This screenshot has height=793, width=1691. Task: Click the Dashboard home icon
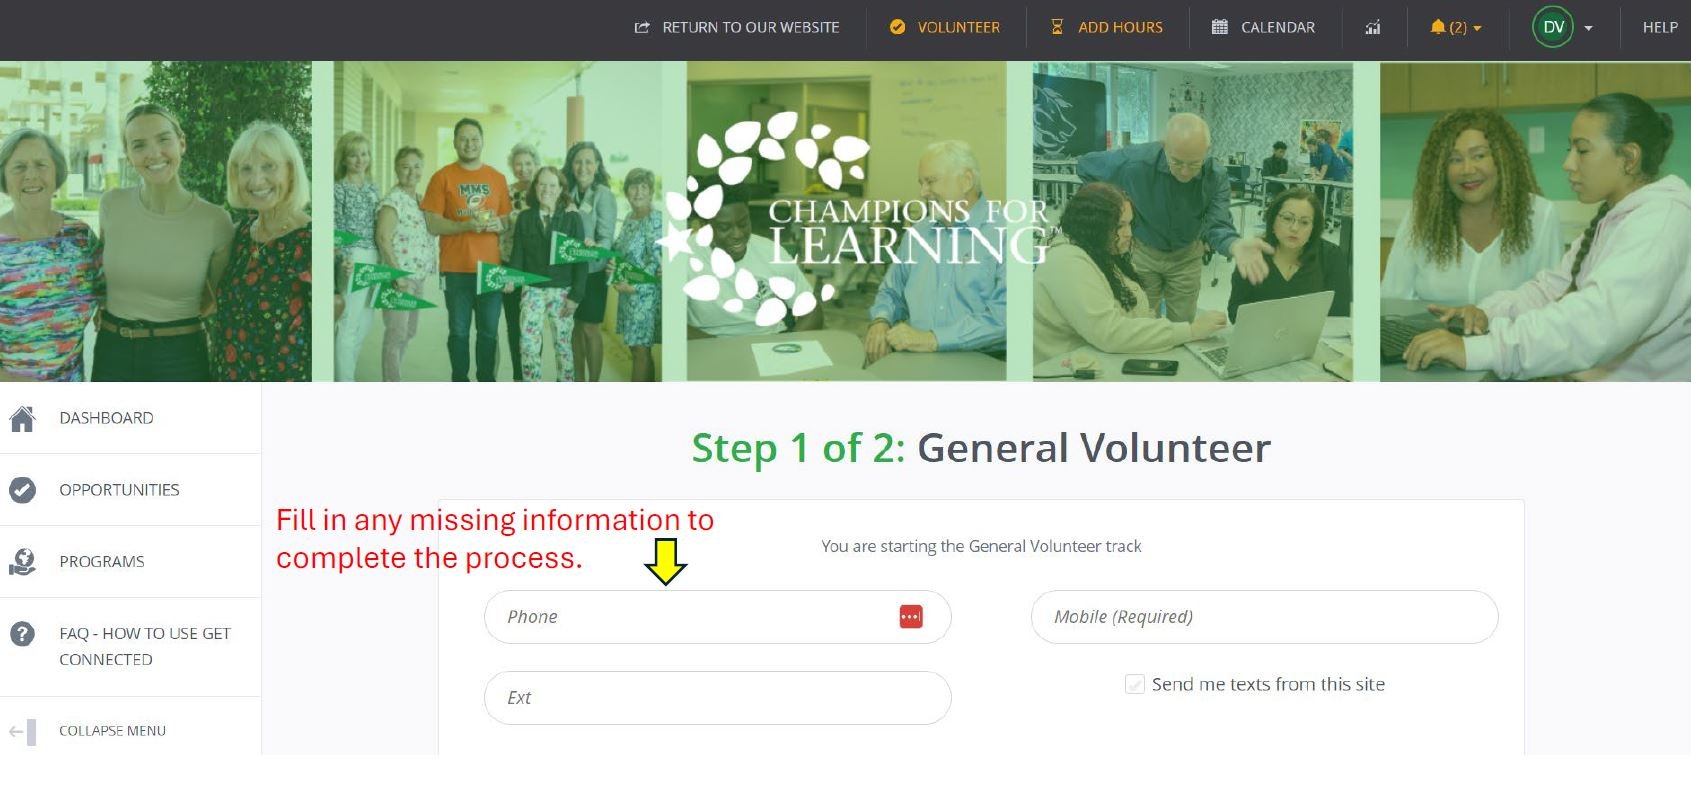pos(22,418)
